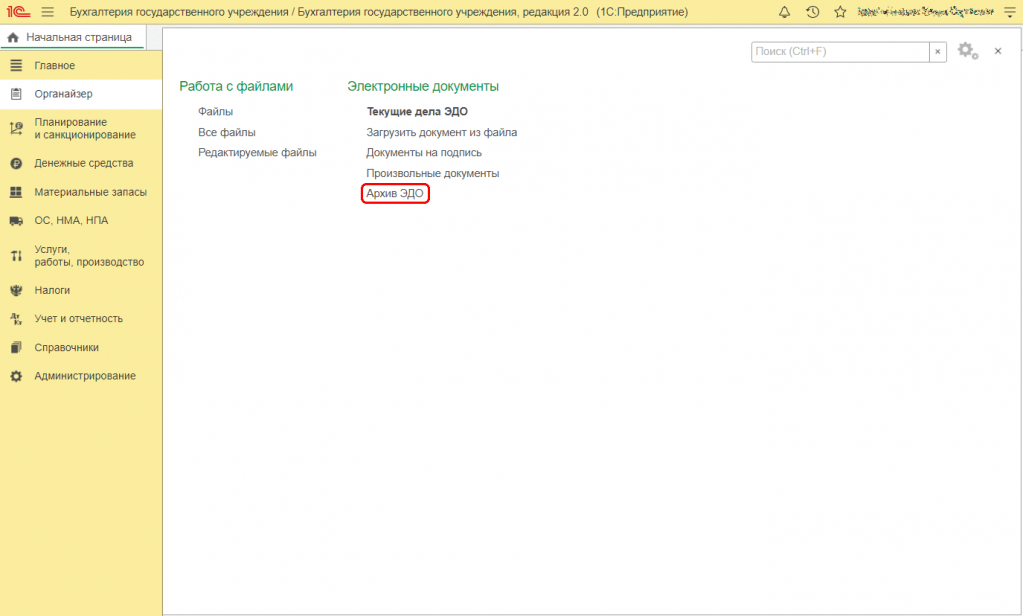1023x616 pixels.
Task: Go to the Администрирование section
Action: (85, 376)
